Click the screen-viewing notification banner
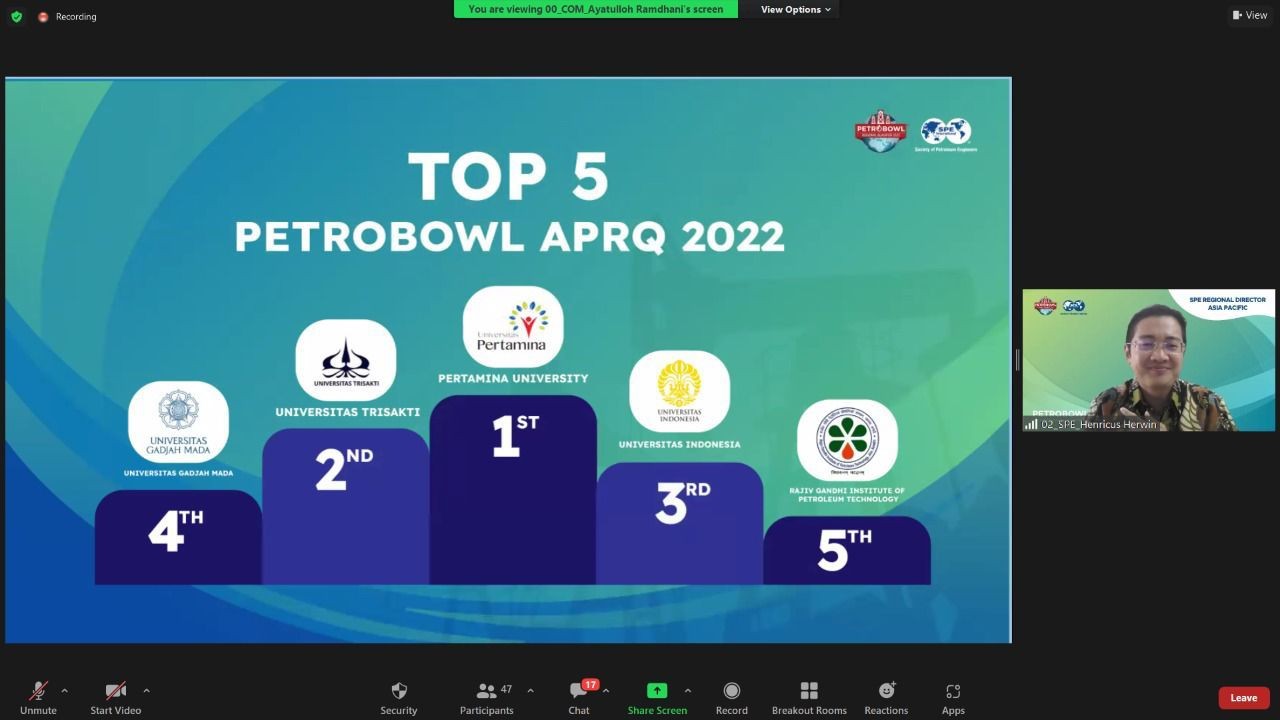1280x720 pixels. (x=596, y=9)
